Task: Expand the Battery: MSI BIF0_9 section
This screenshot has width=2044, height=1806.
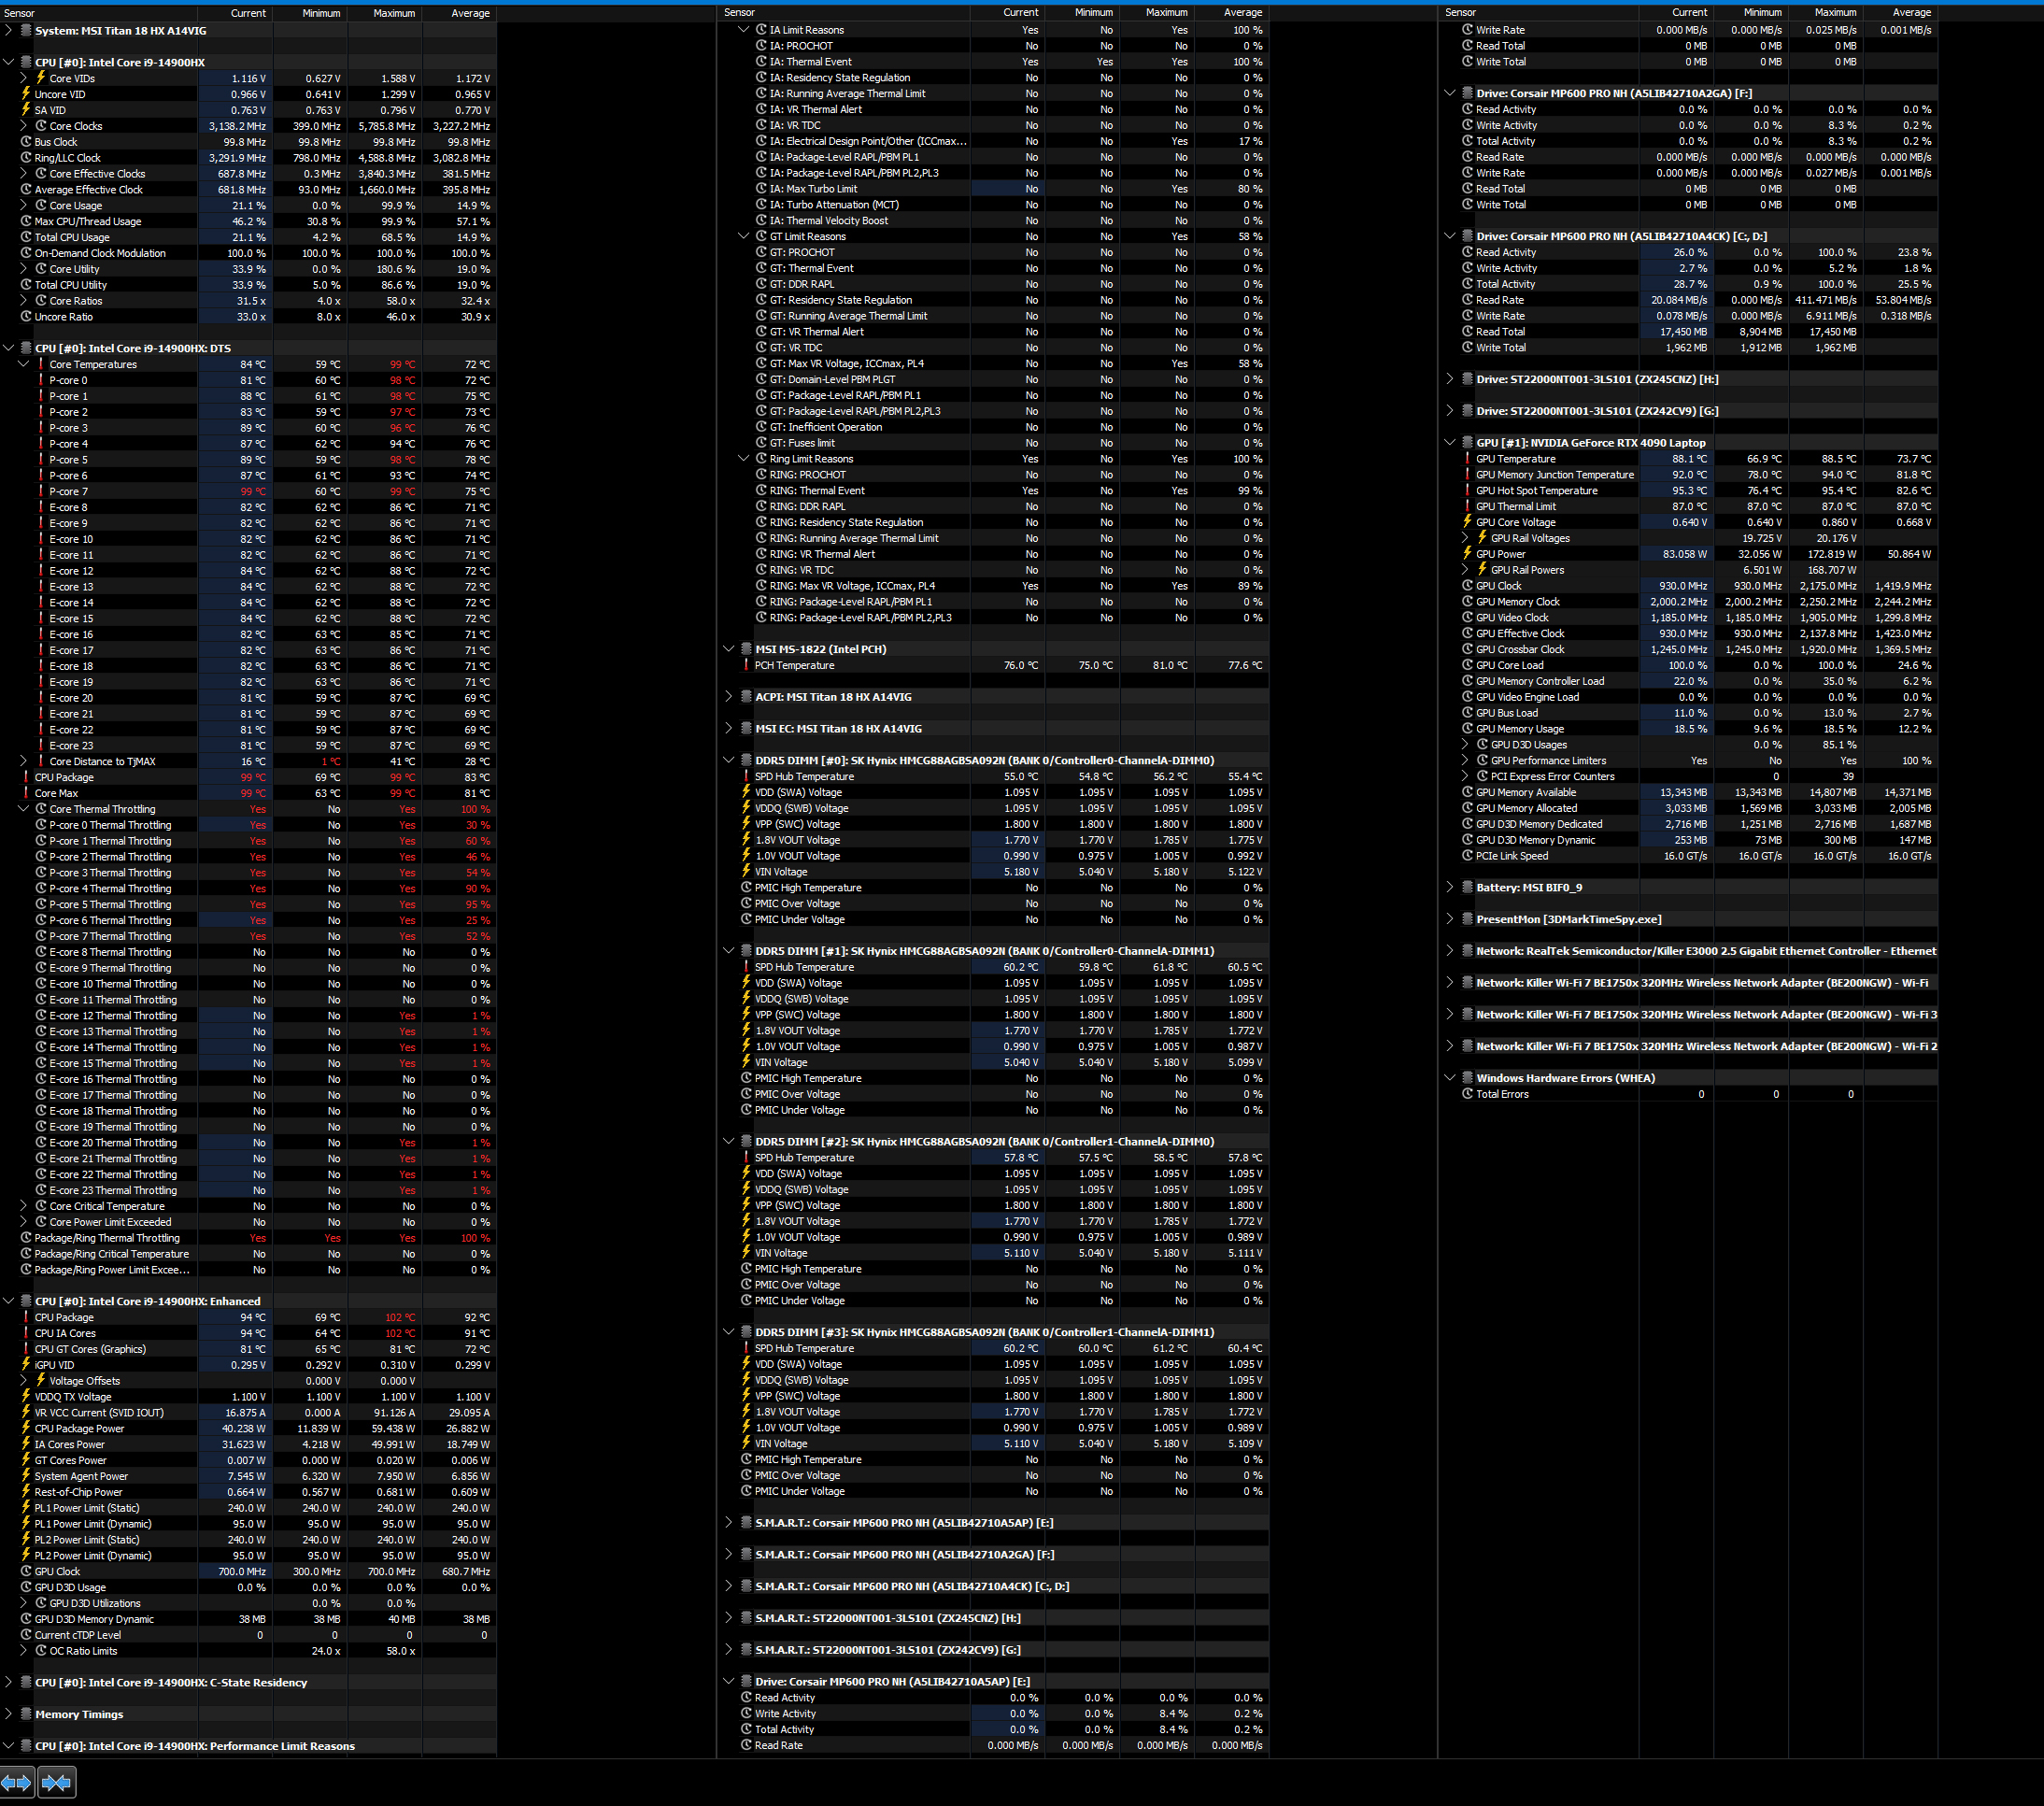Action: pyautogui.click(x=1450, y=887)
